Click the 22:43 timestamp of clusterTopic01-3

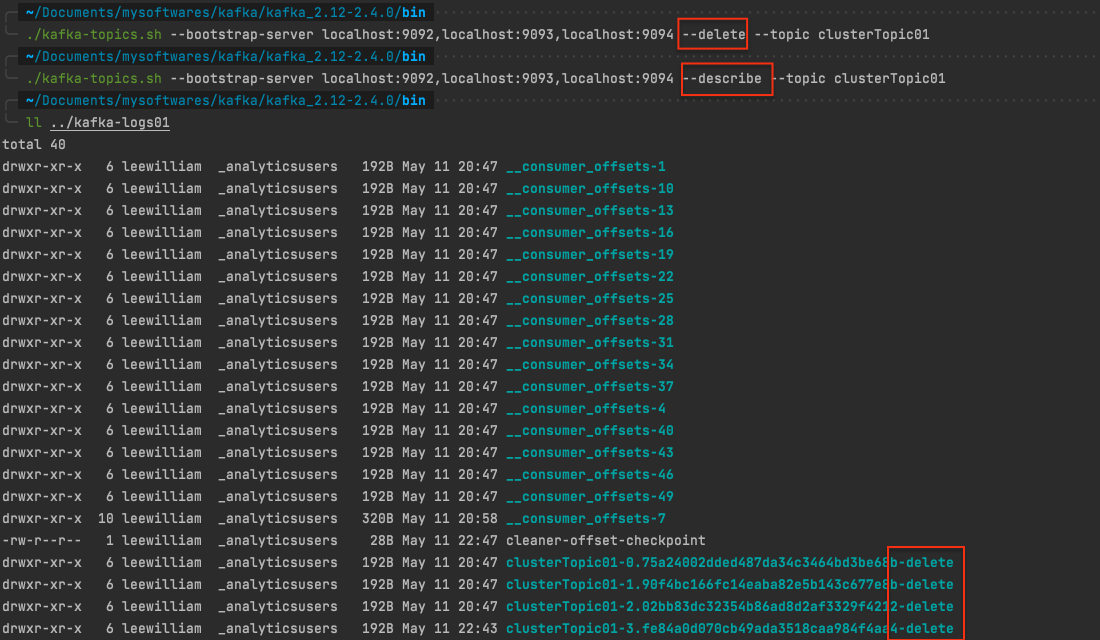pyautogui.click(x=477, y=628)
